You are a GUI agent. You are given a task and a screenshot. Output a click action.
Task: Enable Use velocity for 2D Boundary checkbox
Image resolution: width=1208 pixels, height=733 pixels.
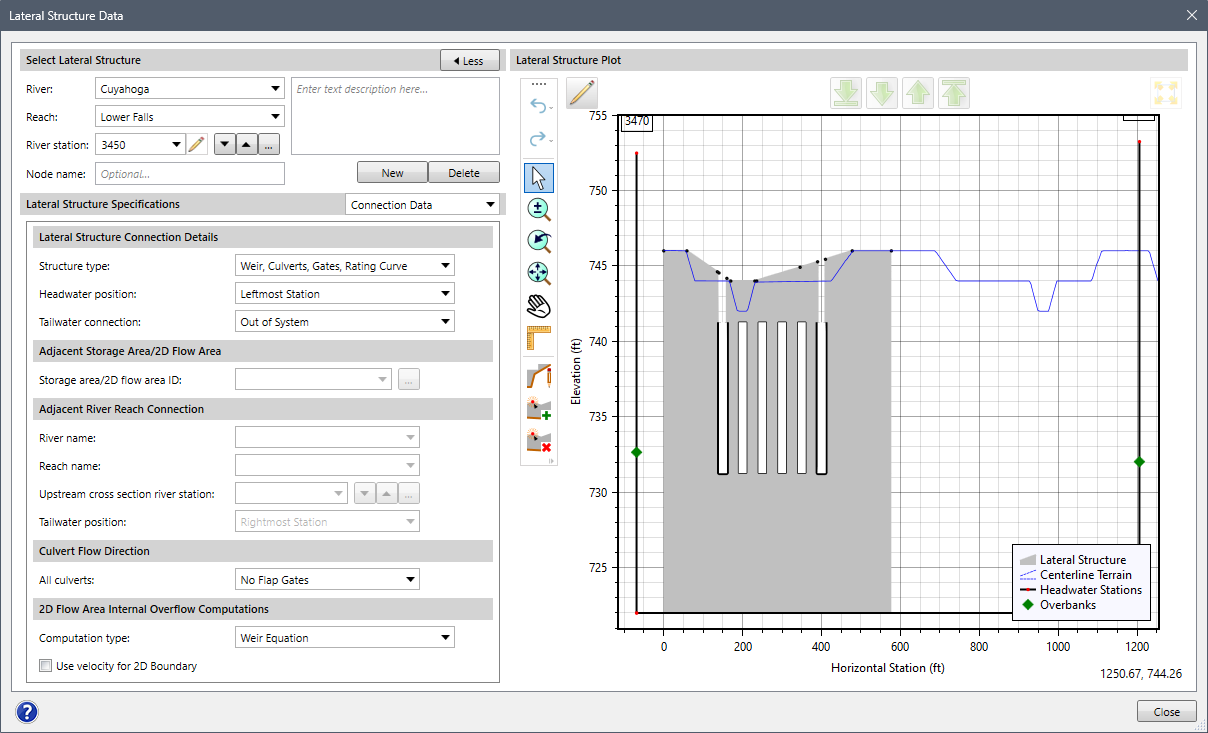tap(45, 666)
